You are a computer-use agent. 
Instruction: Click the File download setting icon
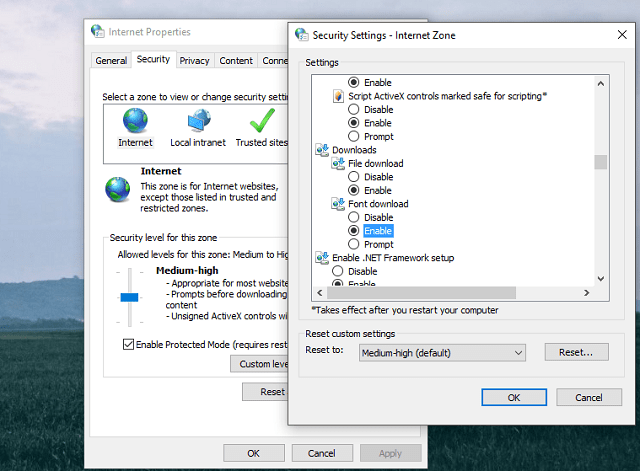[338, 163]
